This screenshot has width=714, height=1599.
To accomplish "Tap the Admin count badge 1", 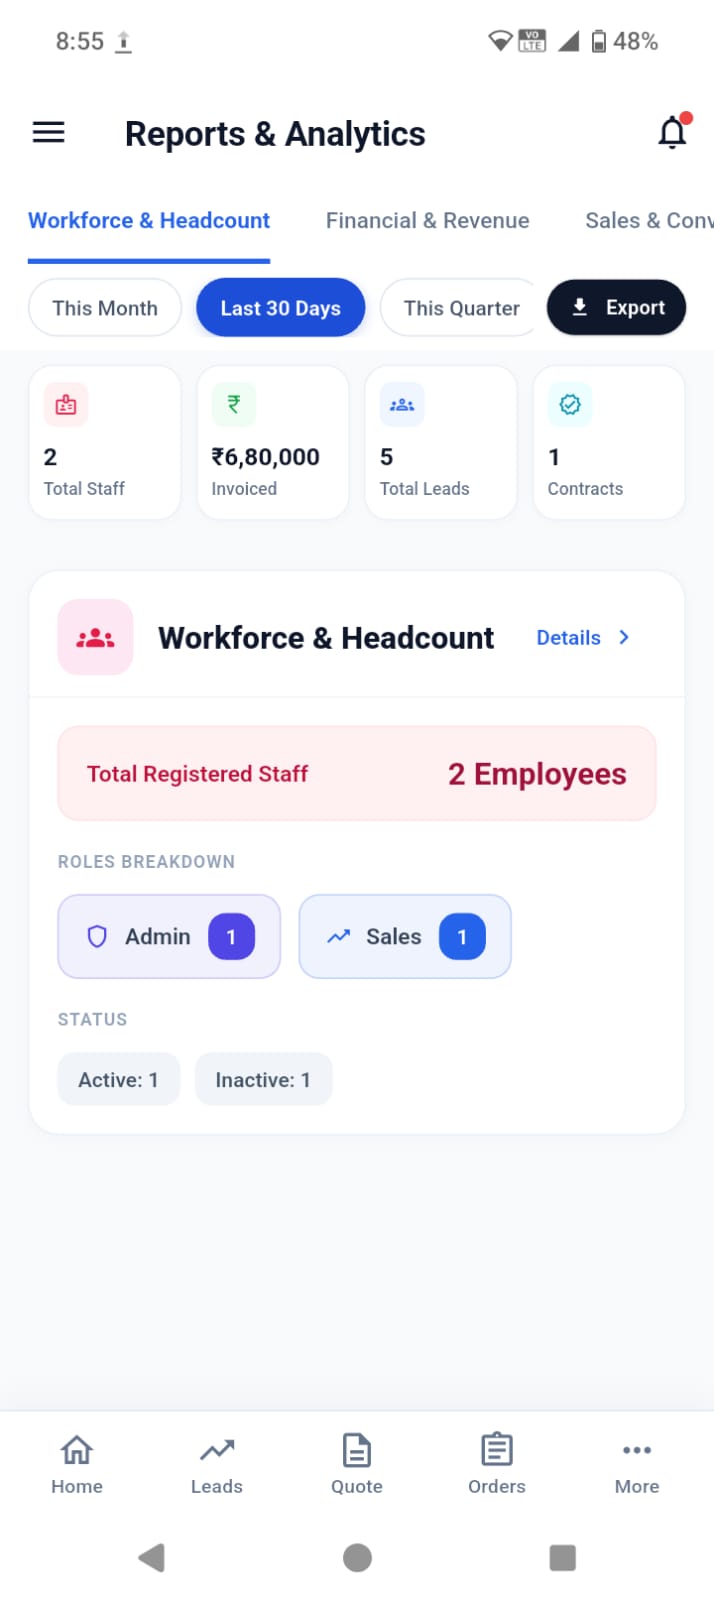I will click(x=231, y=937).
